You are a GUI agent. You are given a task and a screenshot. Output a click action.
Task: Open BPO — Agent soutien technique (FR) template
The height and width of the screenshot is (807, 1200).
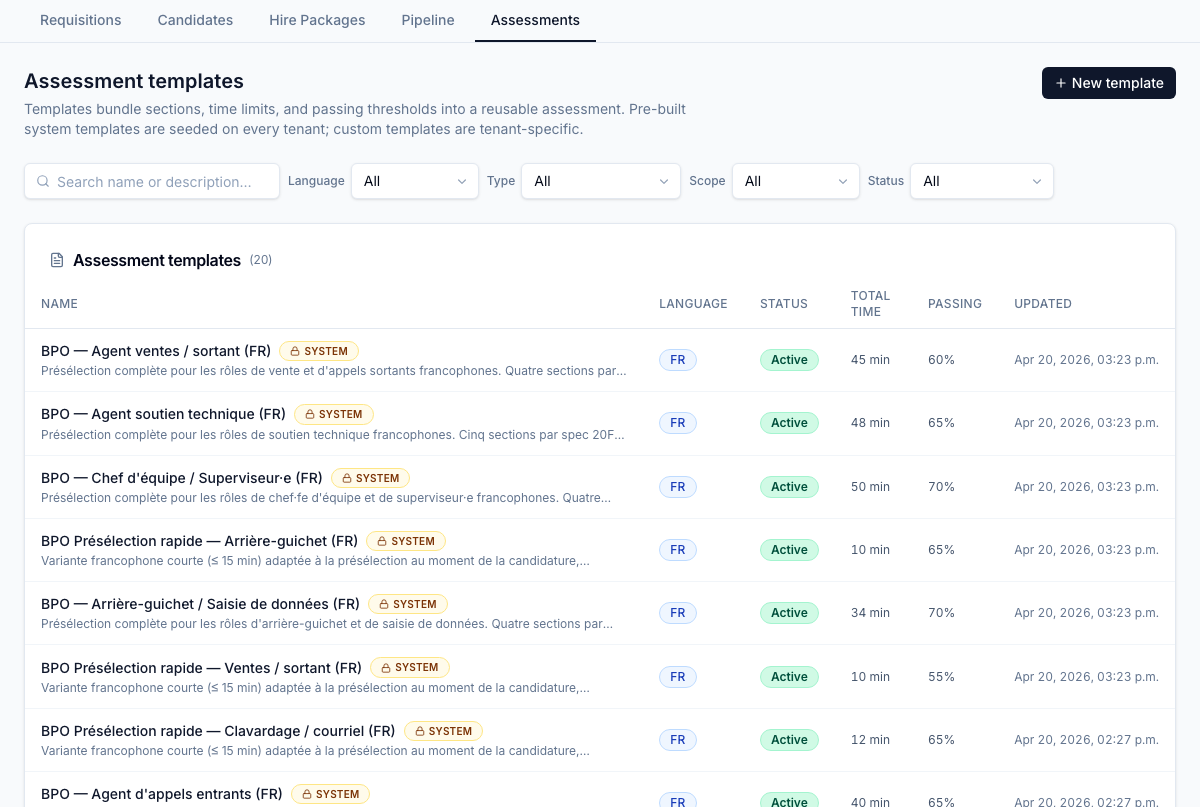163,414
